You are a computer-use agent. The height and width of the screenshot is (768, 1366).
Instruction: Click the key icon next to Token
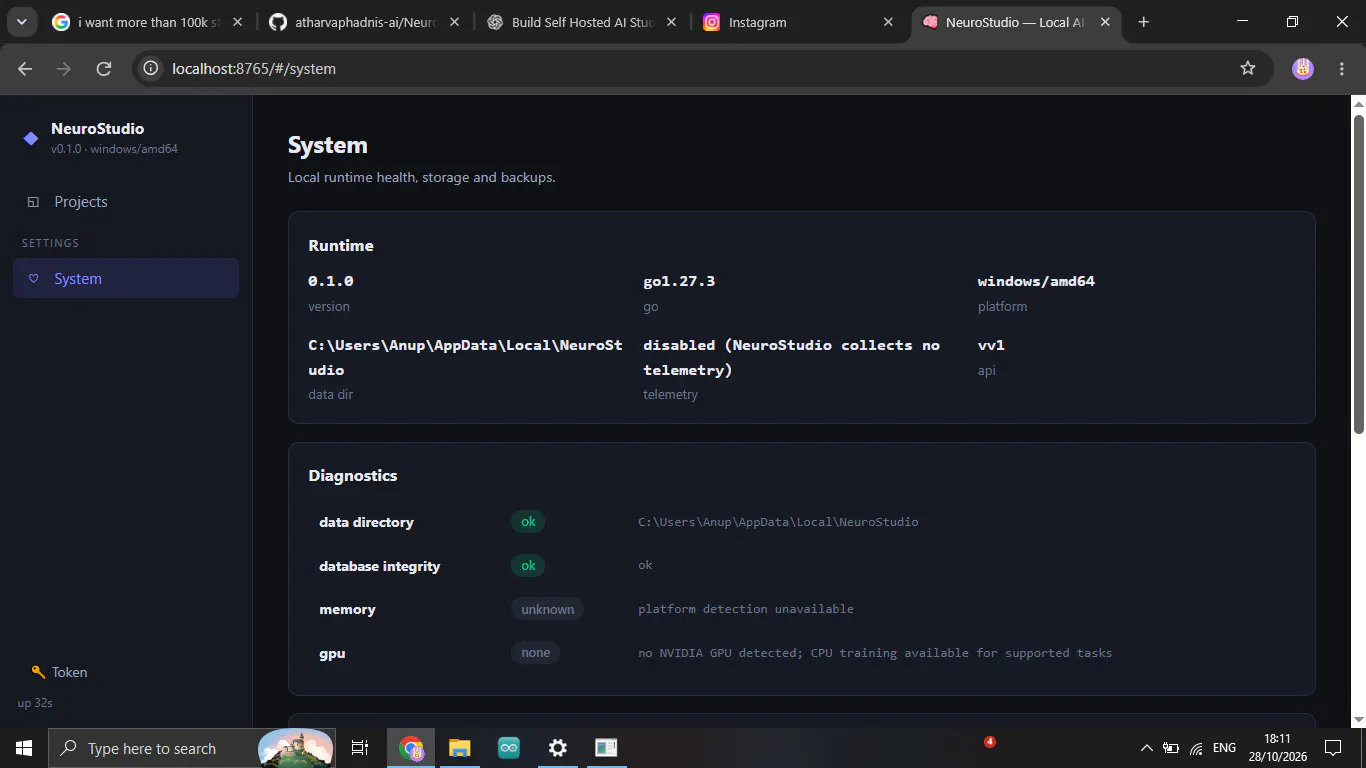(38, 672)
